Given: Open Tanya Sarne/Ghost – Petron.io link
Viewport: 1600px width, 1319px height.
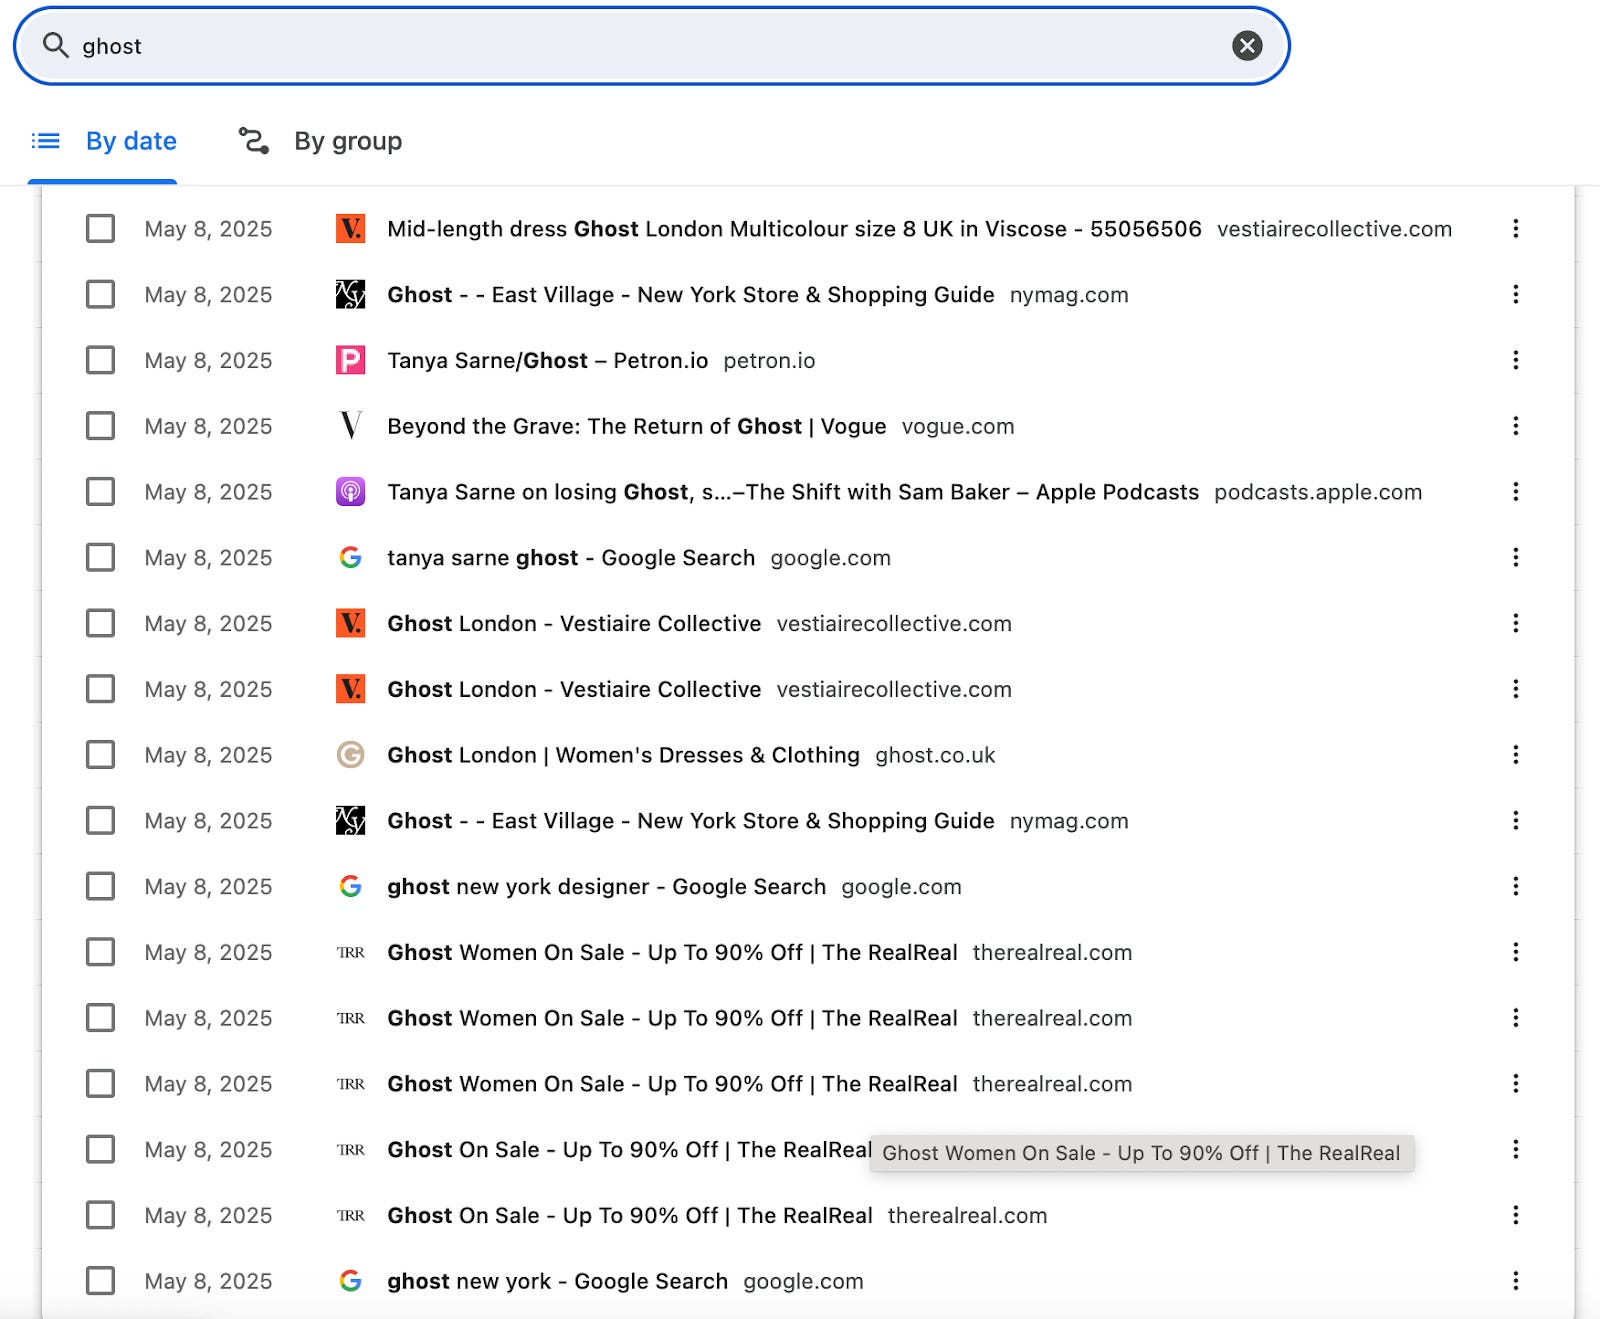Looking at the screenshot, I should click(x=547, y=360).
